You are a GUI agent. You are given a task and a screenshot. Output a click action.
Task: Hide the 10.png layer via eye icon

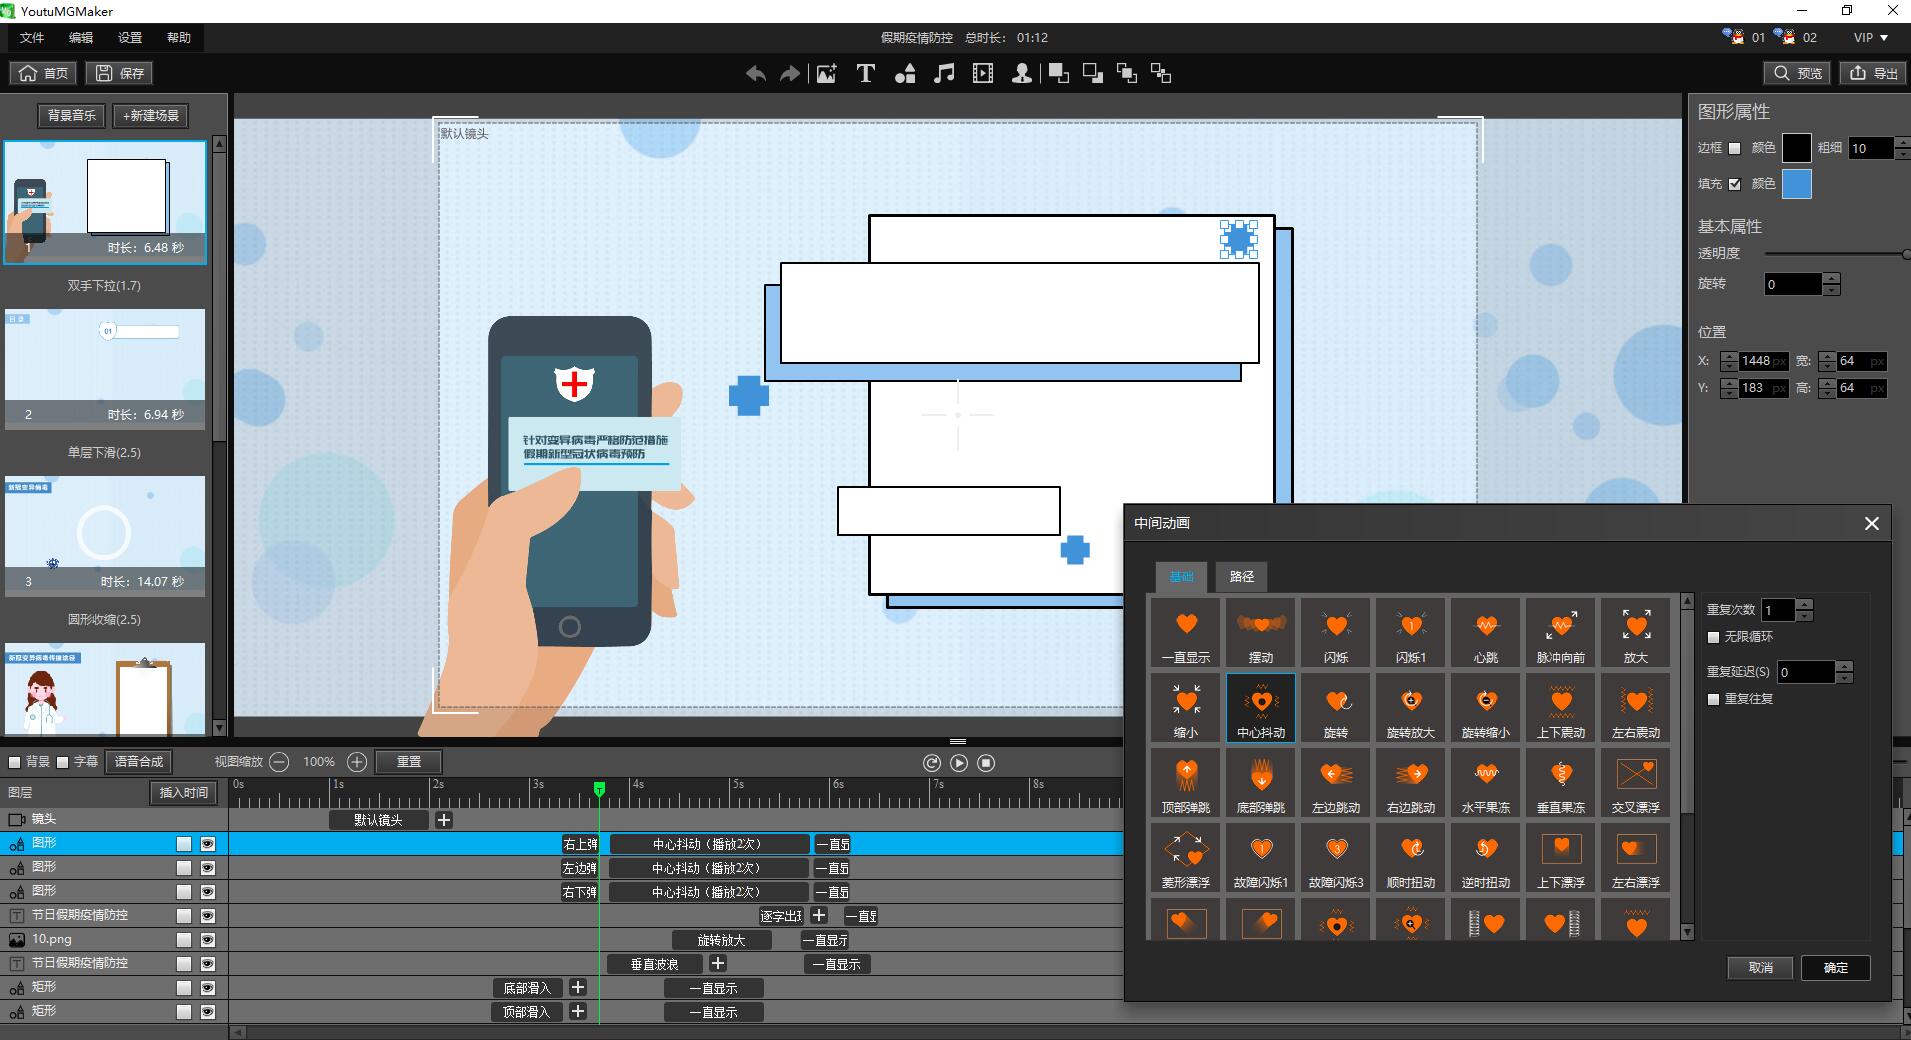coord(208,940)
